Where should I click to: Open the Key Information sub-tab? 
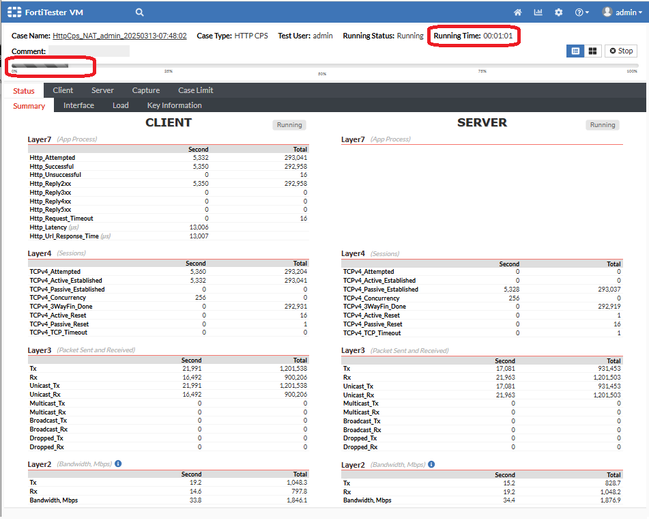(x=174, y=105)
